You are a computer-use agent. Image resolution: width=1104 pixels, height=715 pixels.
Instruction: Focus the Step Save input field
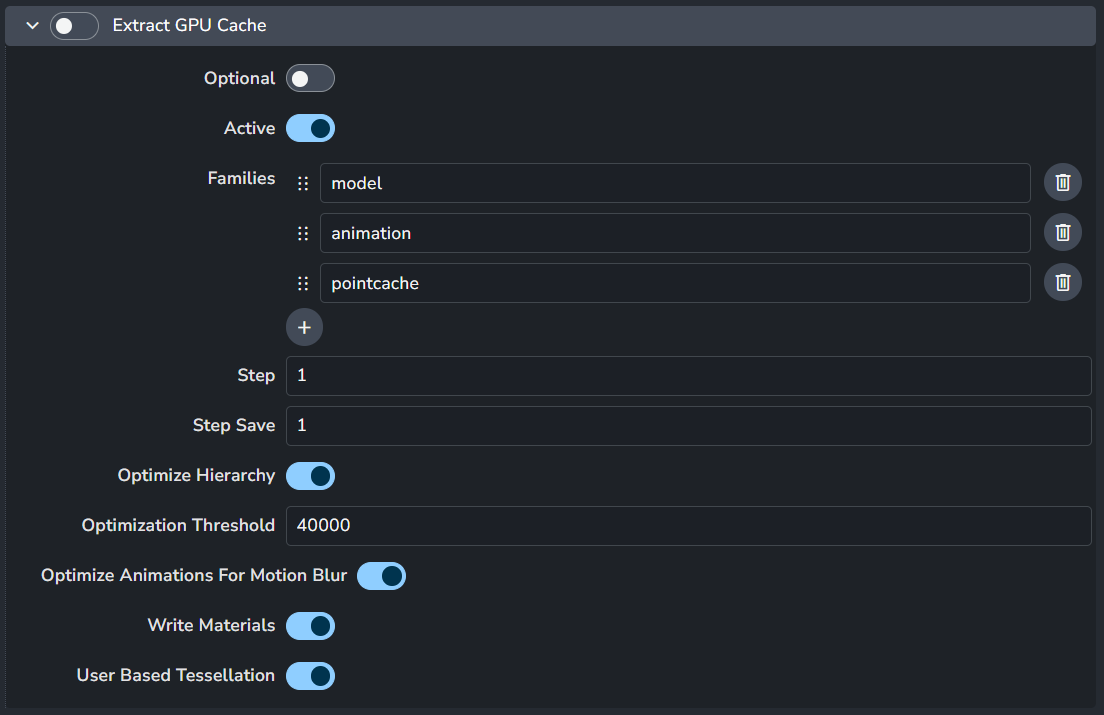[x=688, y=426]
